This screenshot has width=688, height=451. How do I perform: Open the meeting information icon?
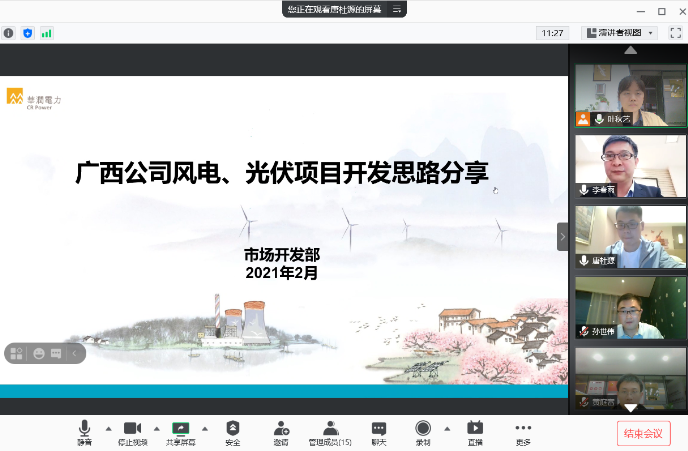(8, 33)
